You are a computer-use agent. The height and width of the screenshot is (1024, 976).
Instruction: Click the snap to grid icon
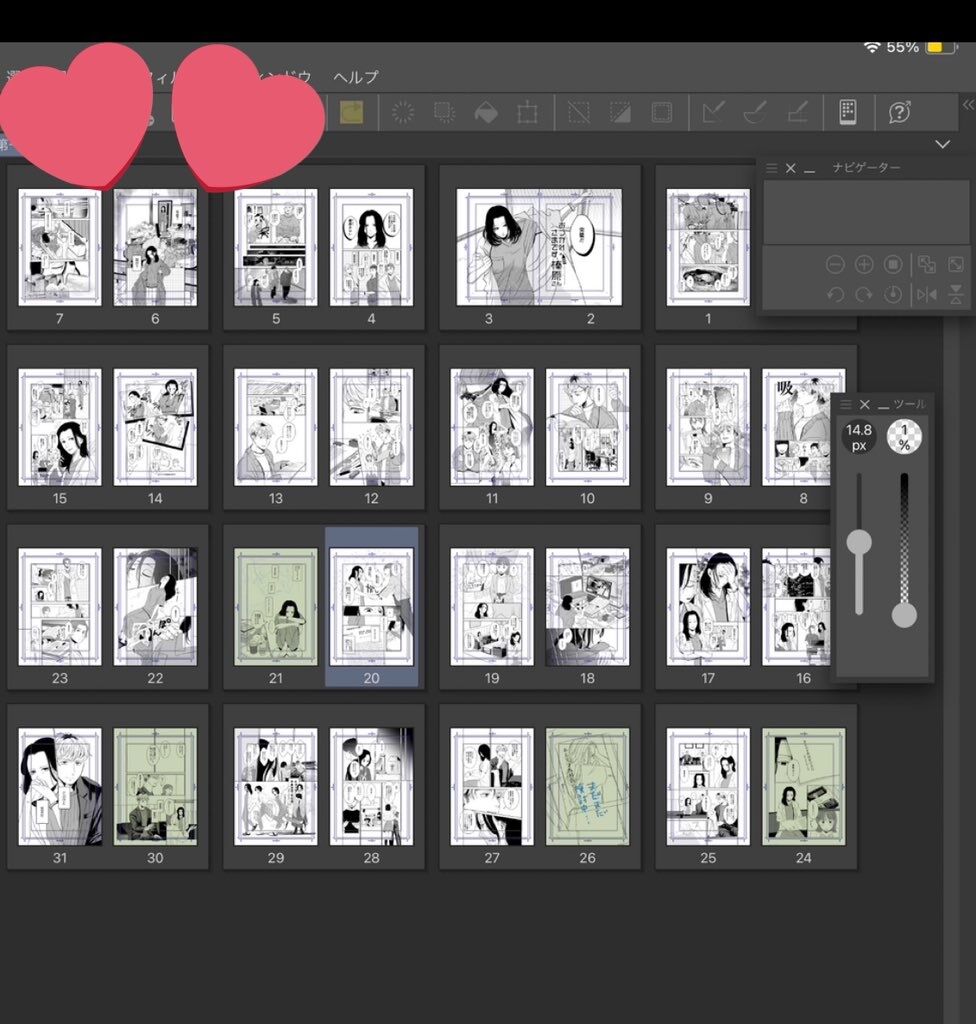(x=798, y=112)
